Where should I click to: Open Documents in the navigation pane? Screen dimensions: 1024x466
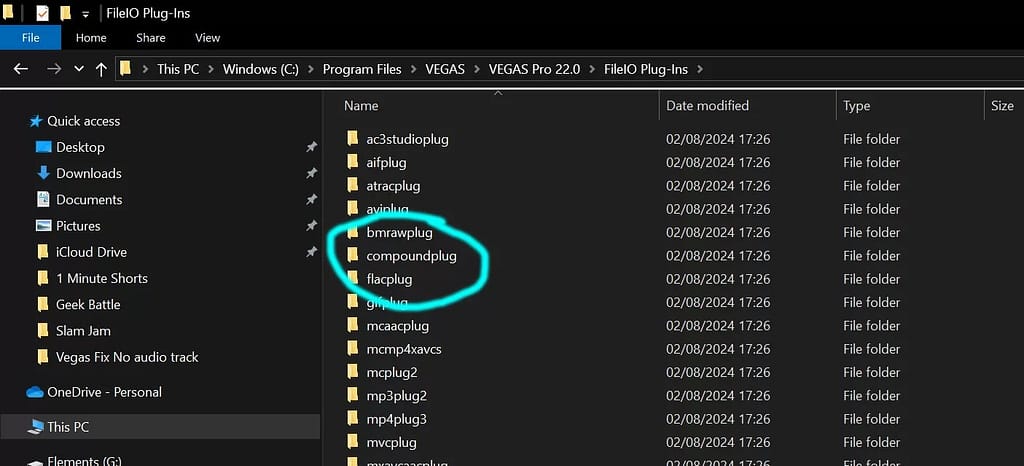click(89, 200)
